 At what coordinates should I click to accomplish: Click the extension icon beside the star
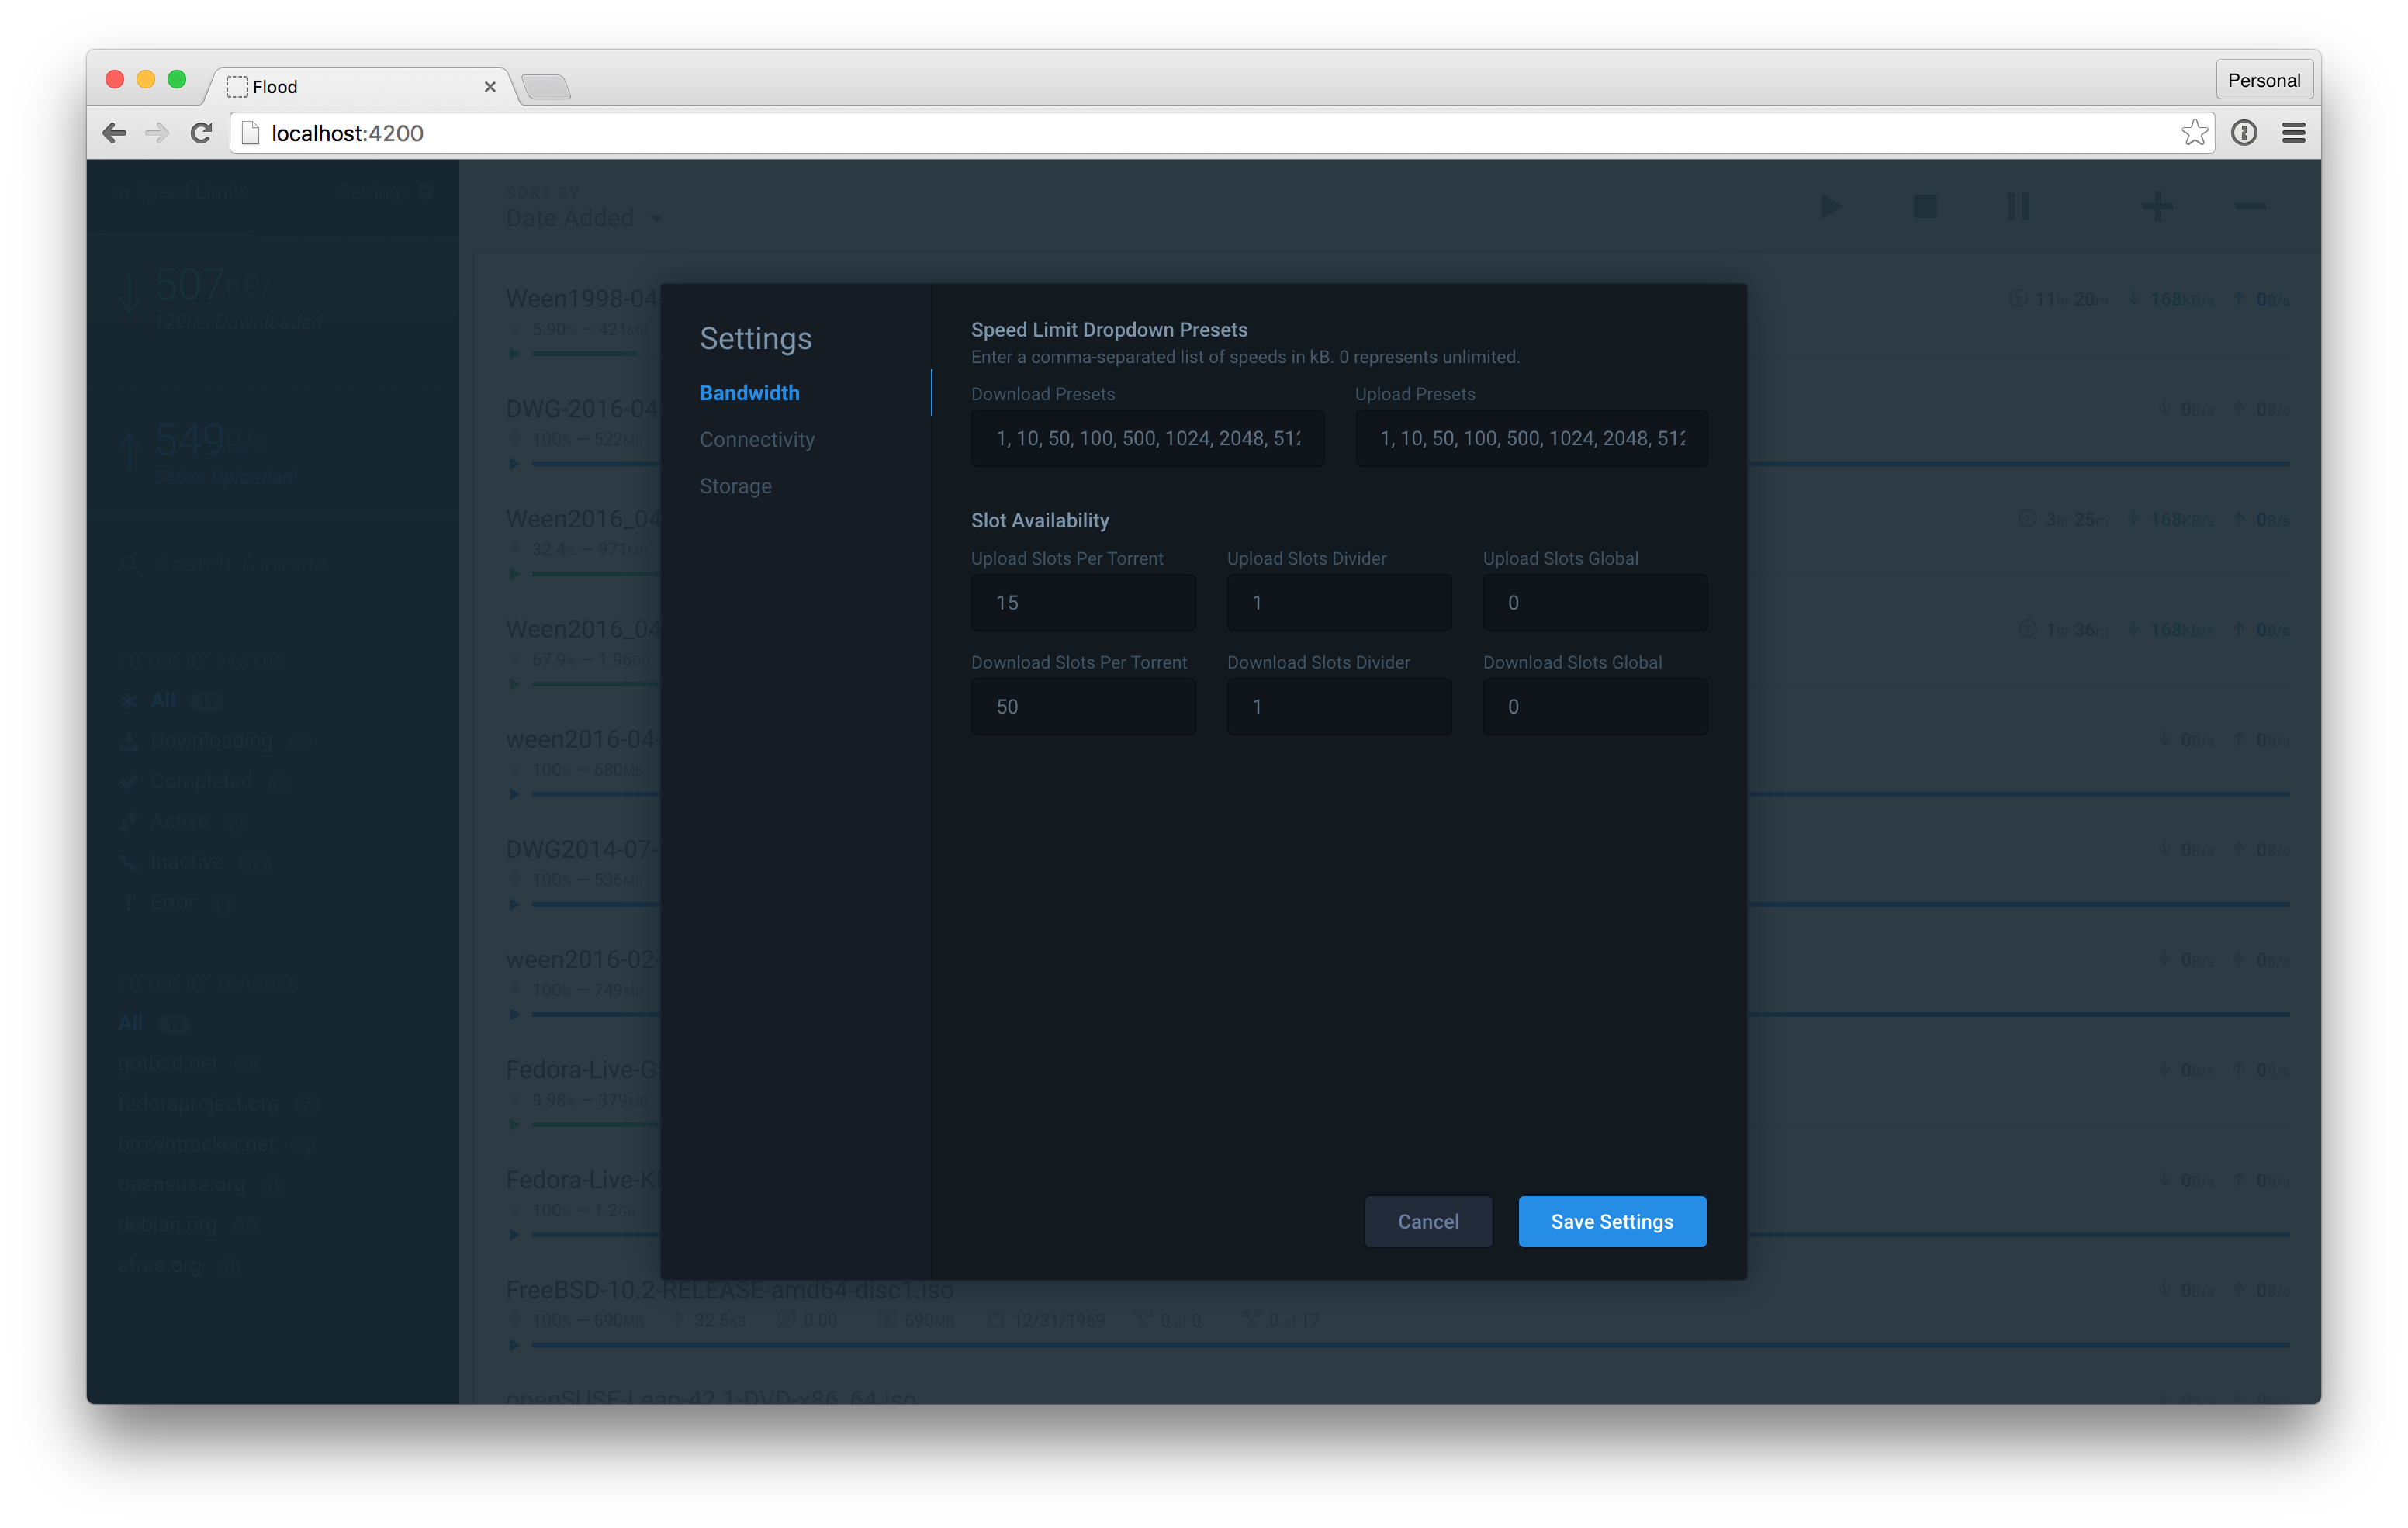point(2244,133)
